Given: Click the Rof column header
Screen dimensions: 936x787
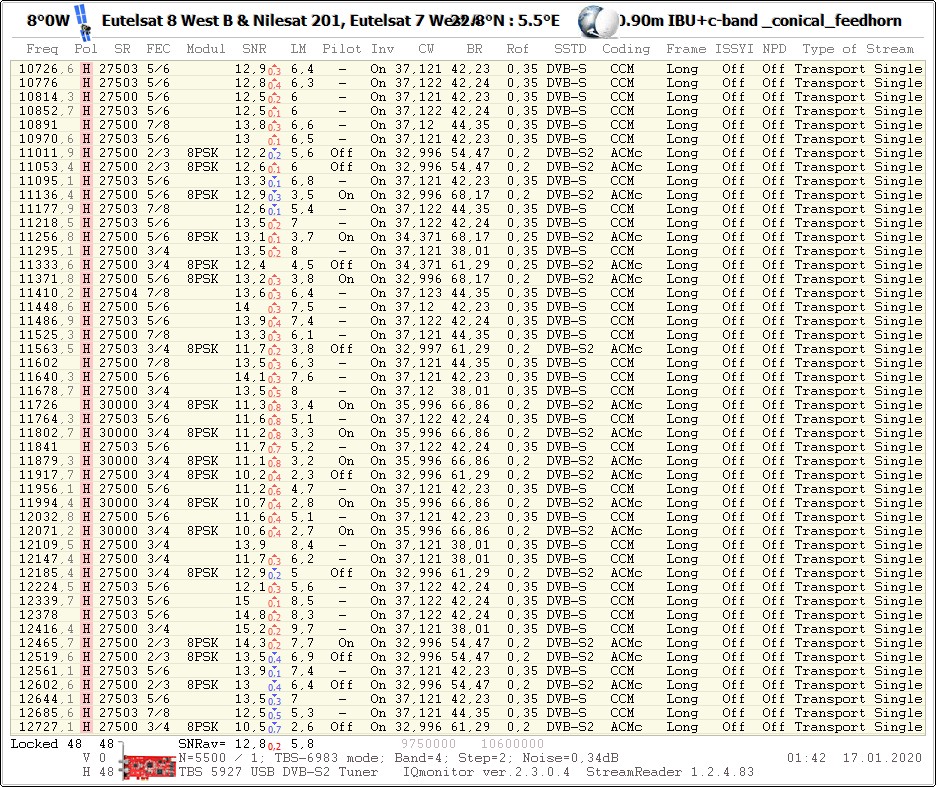Looking at the screenshot, I should coord(518,49).
